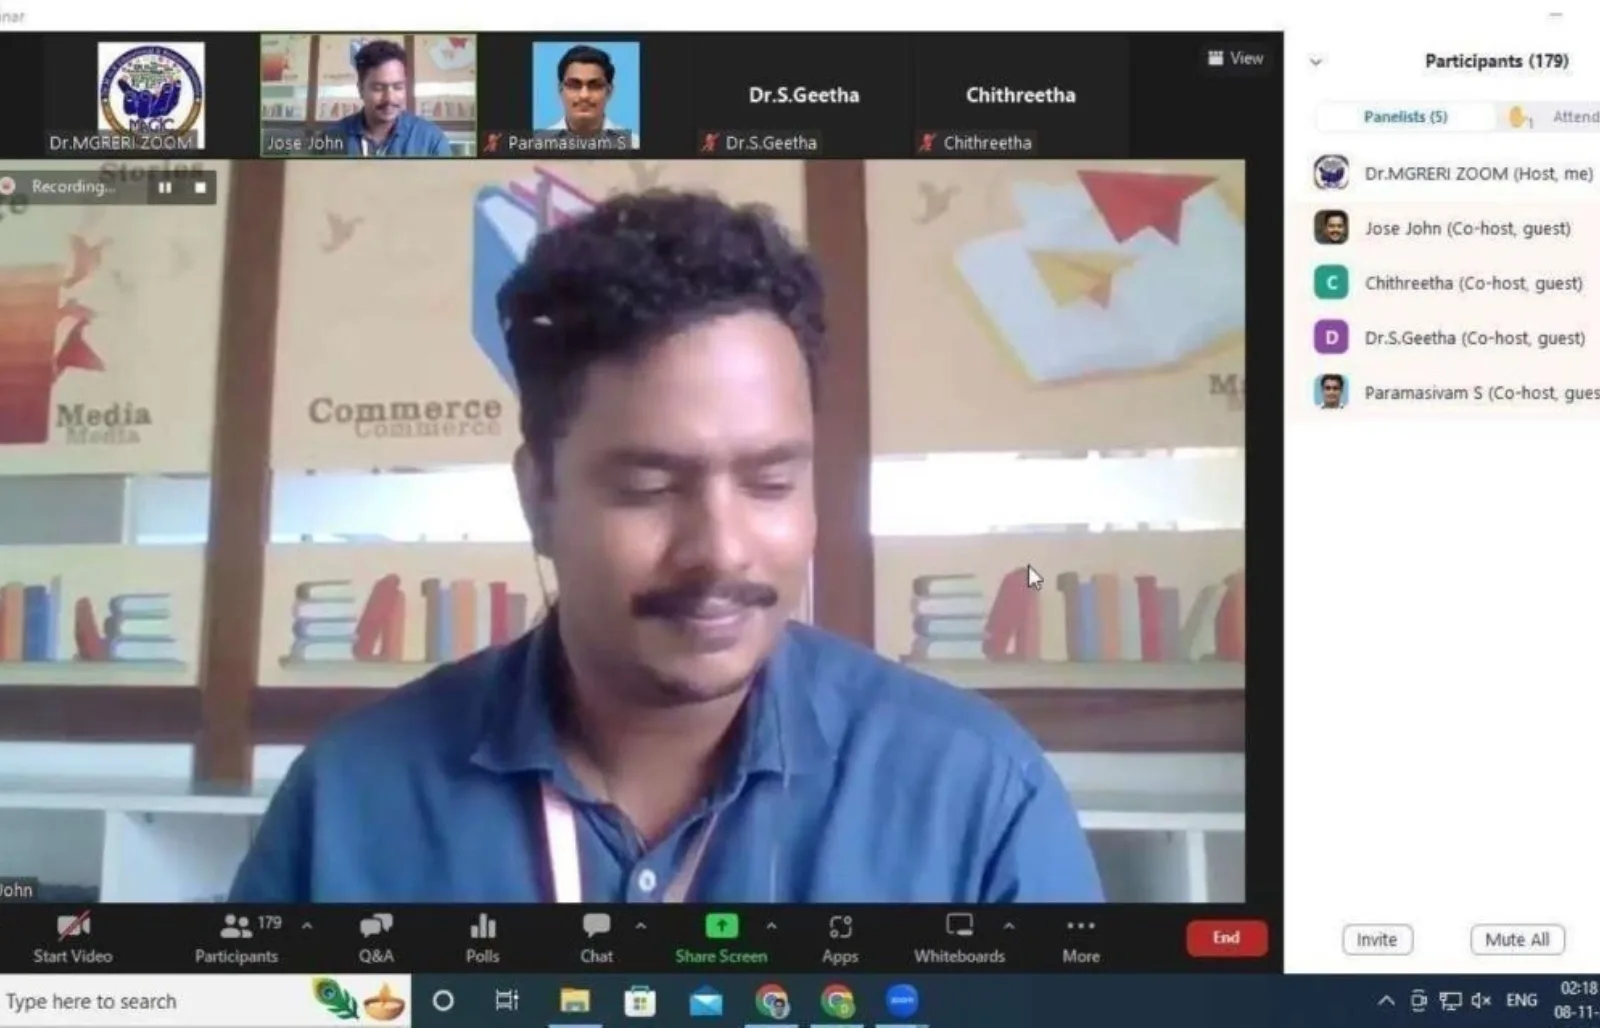Open Zoom Apps
The width and height of the screenshot is (1600, 1028).
tap(840, 936)
